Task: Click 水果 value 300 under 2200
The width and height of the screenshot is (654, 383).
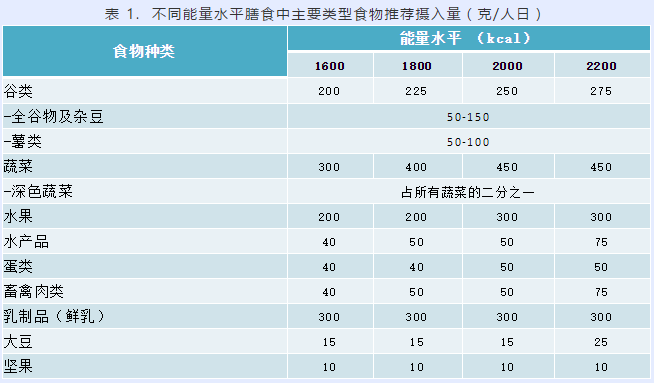Action: pos(601,217)
